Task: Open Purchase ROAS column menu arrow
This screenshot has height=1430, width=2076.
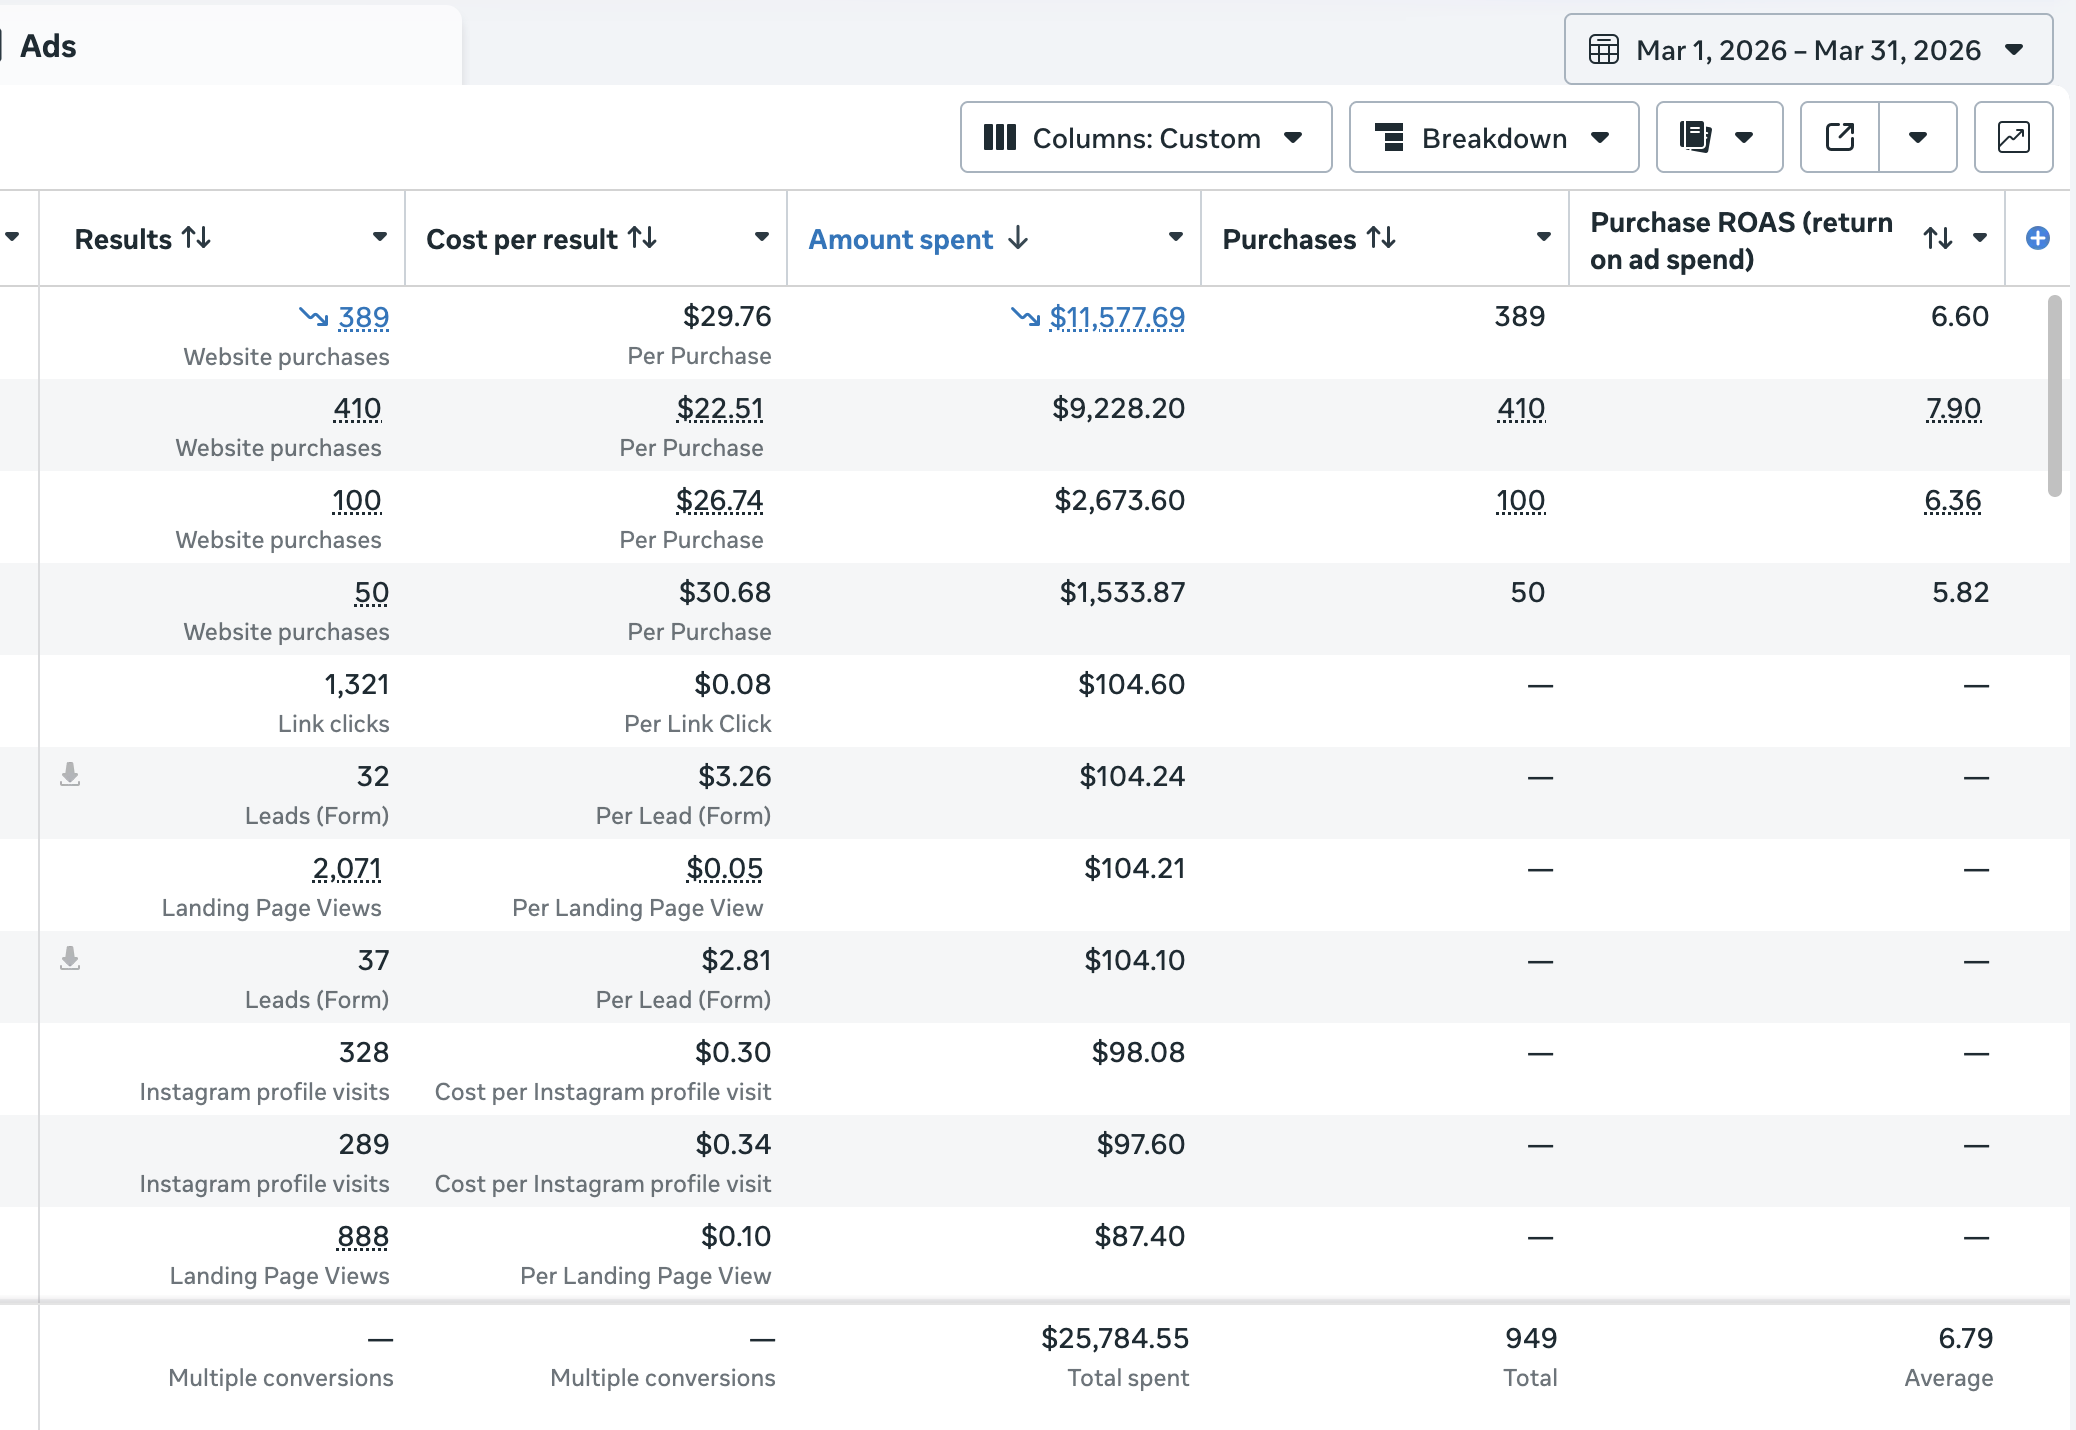Action: [1980, 237]
